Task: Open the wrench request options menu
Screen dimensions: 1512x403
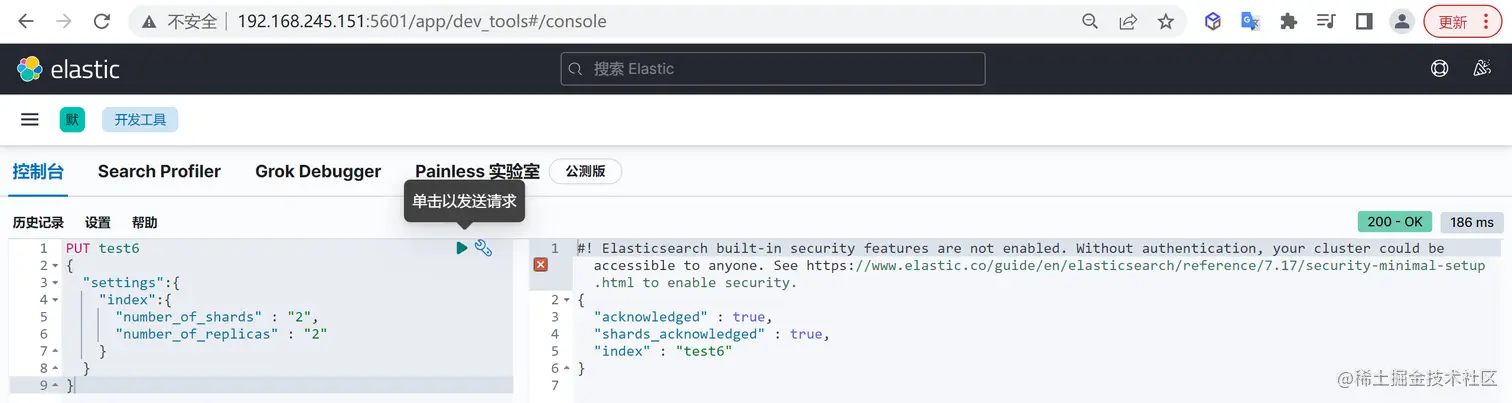Action: [x=483, y=248]
